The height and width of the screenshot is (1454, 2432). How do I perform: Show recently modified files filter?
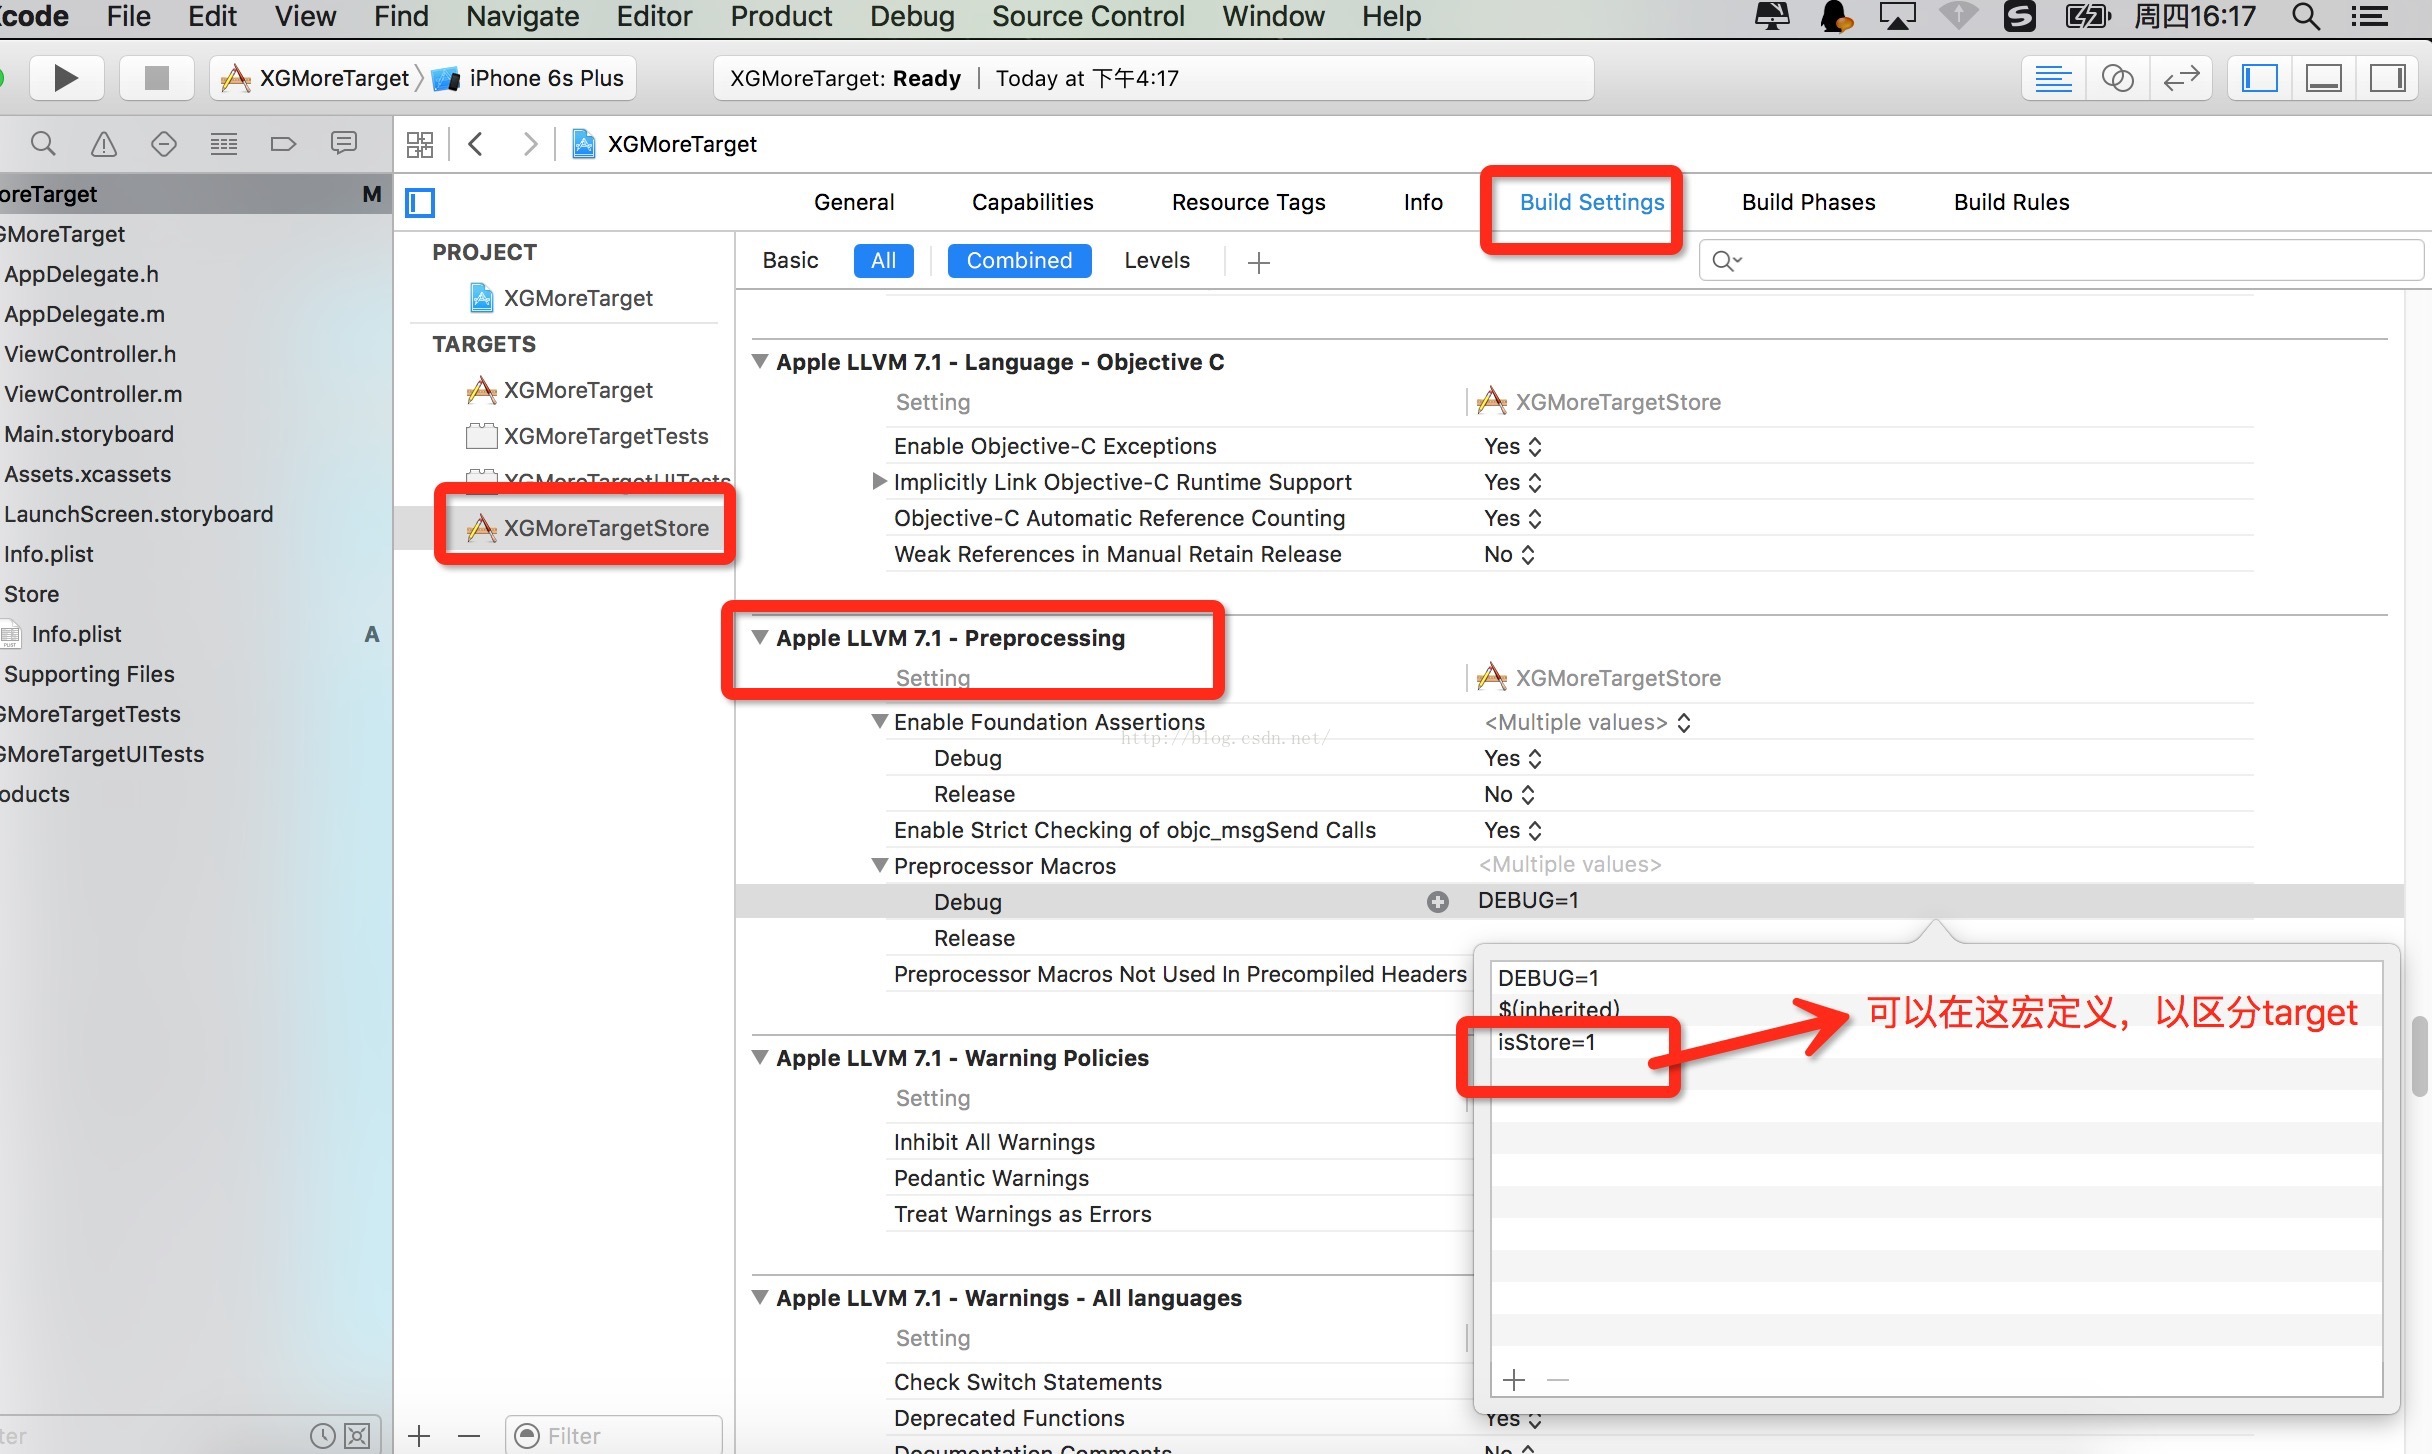point(322,1436)
